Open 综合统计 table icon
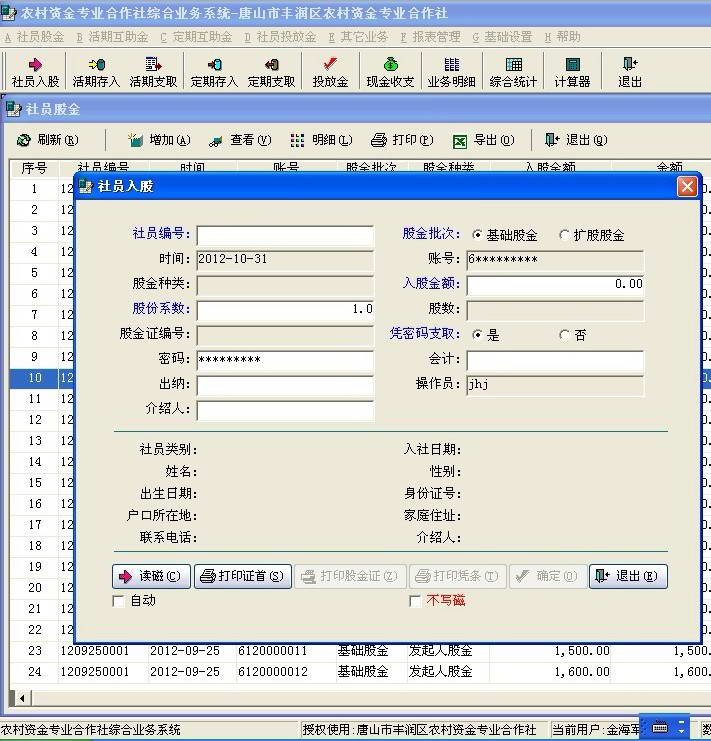711x741 pixels. 513,72
